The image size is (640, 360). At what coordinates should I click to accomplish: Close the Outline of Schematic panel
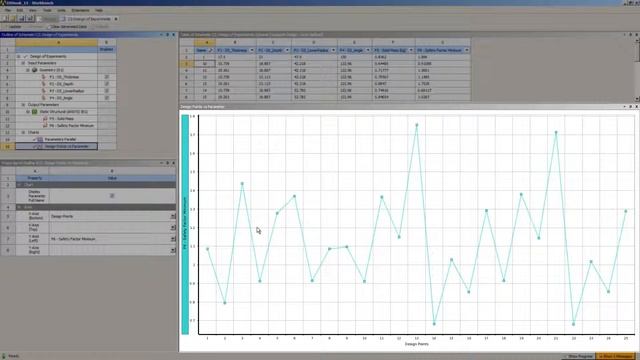[173, 35]
